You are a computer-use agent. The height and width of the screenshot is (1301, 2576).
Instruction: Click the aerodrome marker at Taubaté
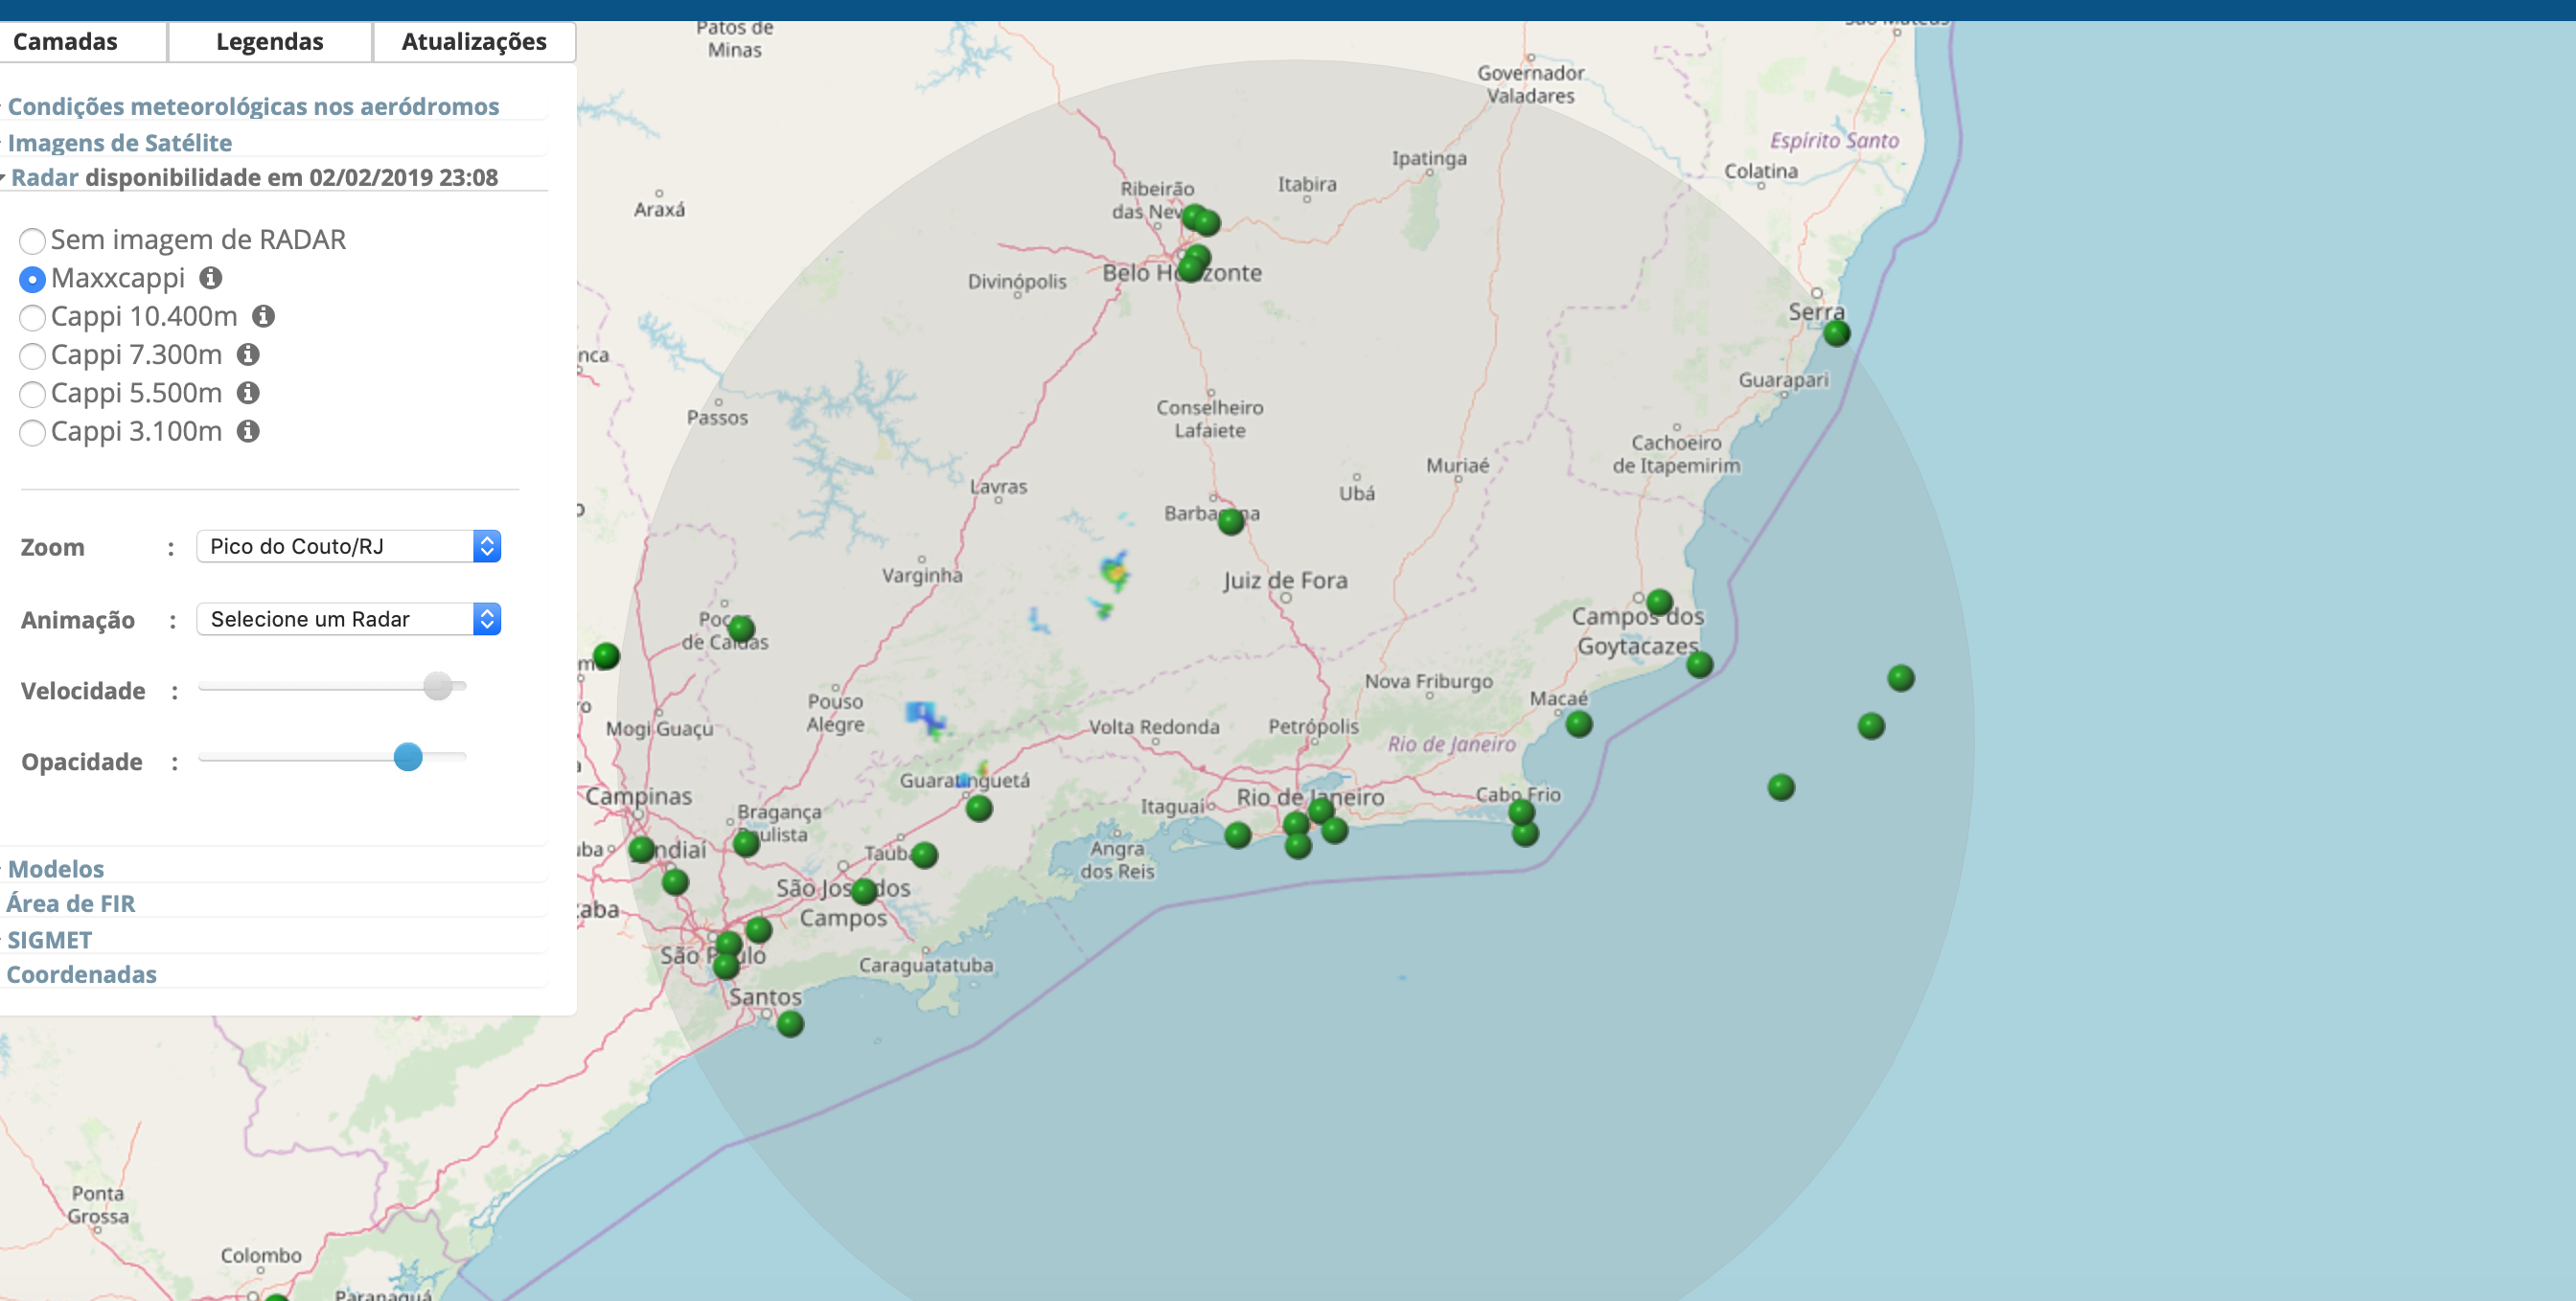tap(924, 854)
